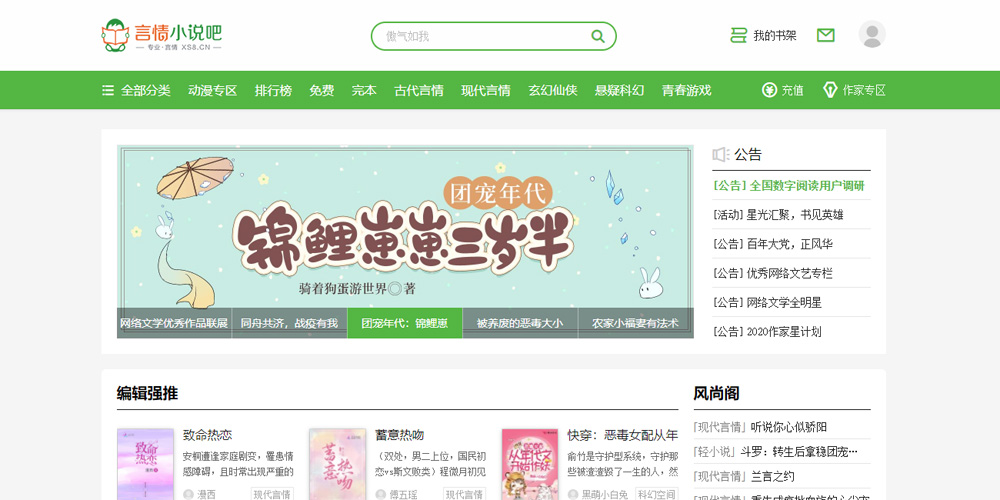Switch banner to 同舟共济，战疫有我 tab
Image resolution: width=1000 pixels, height=500 pixels.
290,323
